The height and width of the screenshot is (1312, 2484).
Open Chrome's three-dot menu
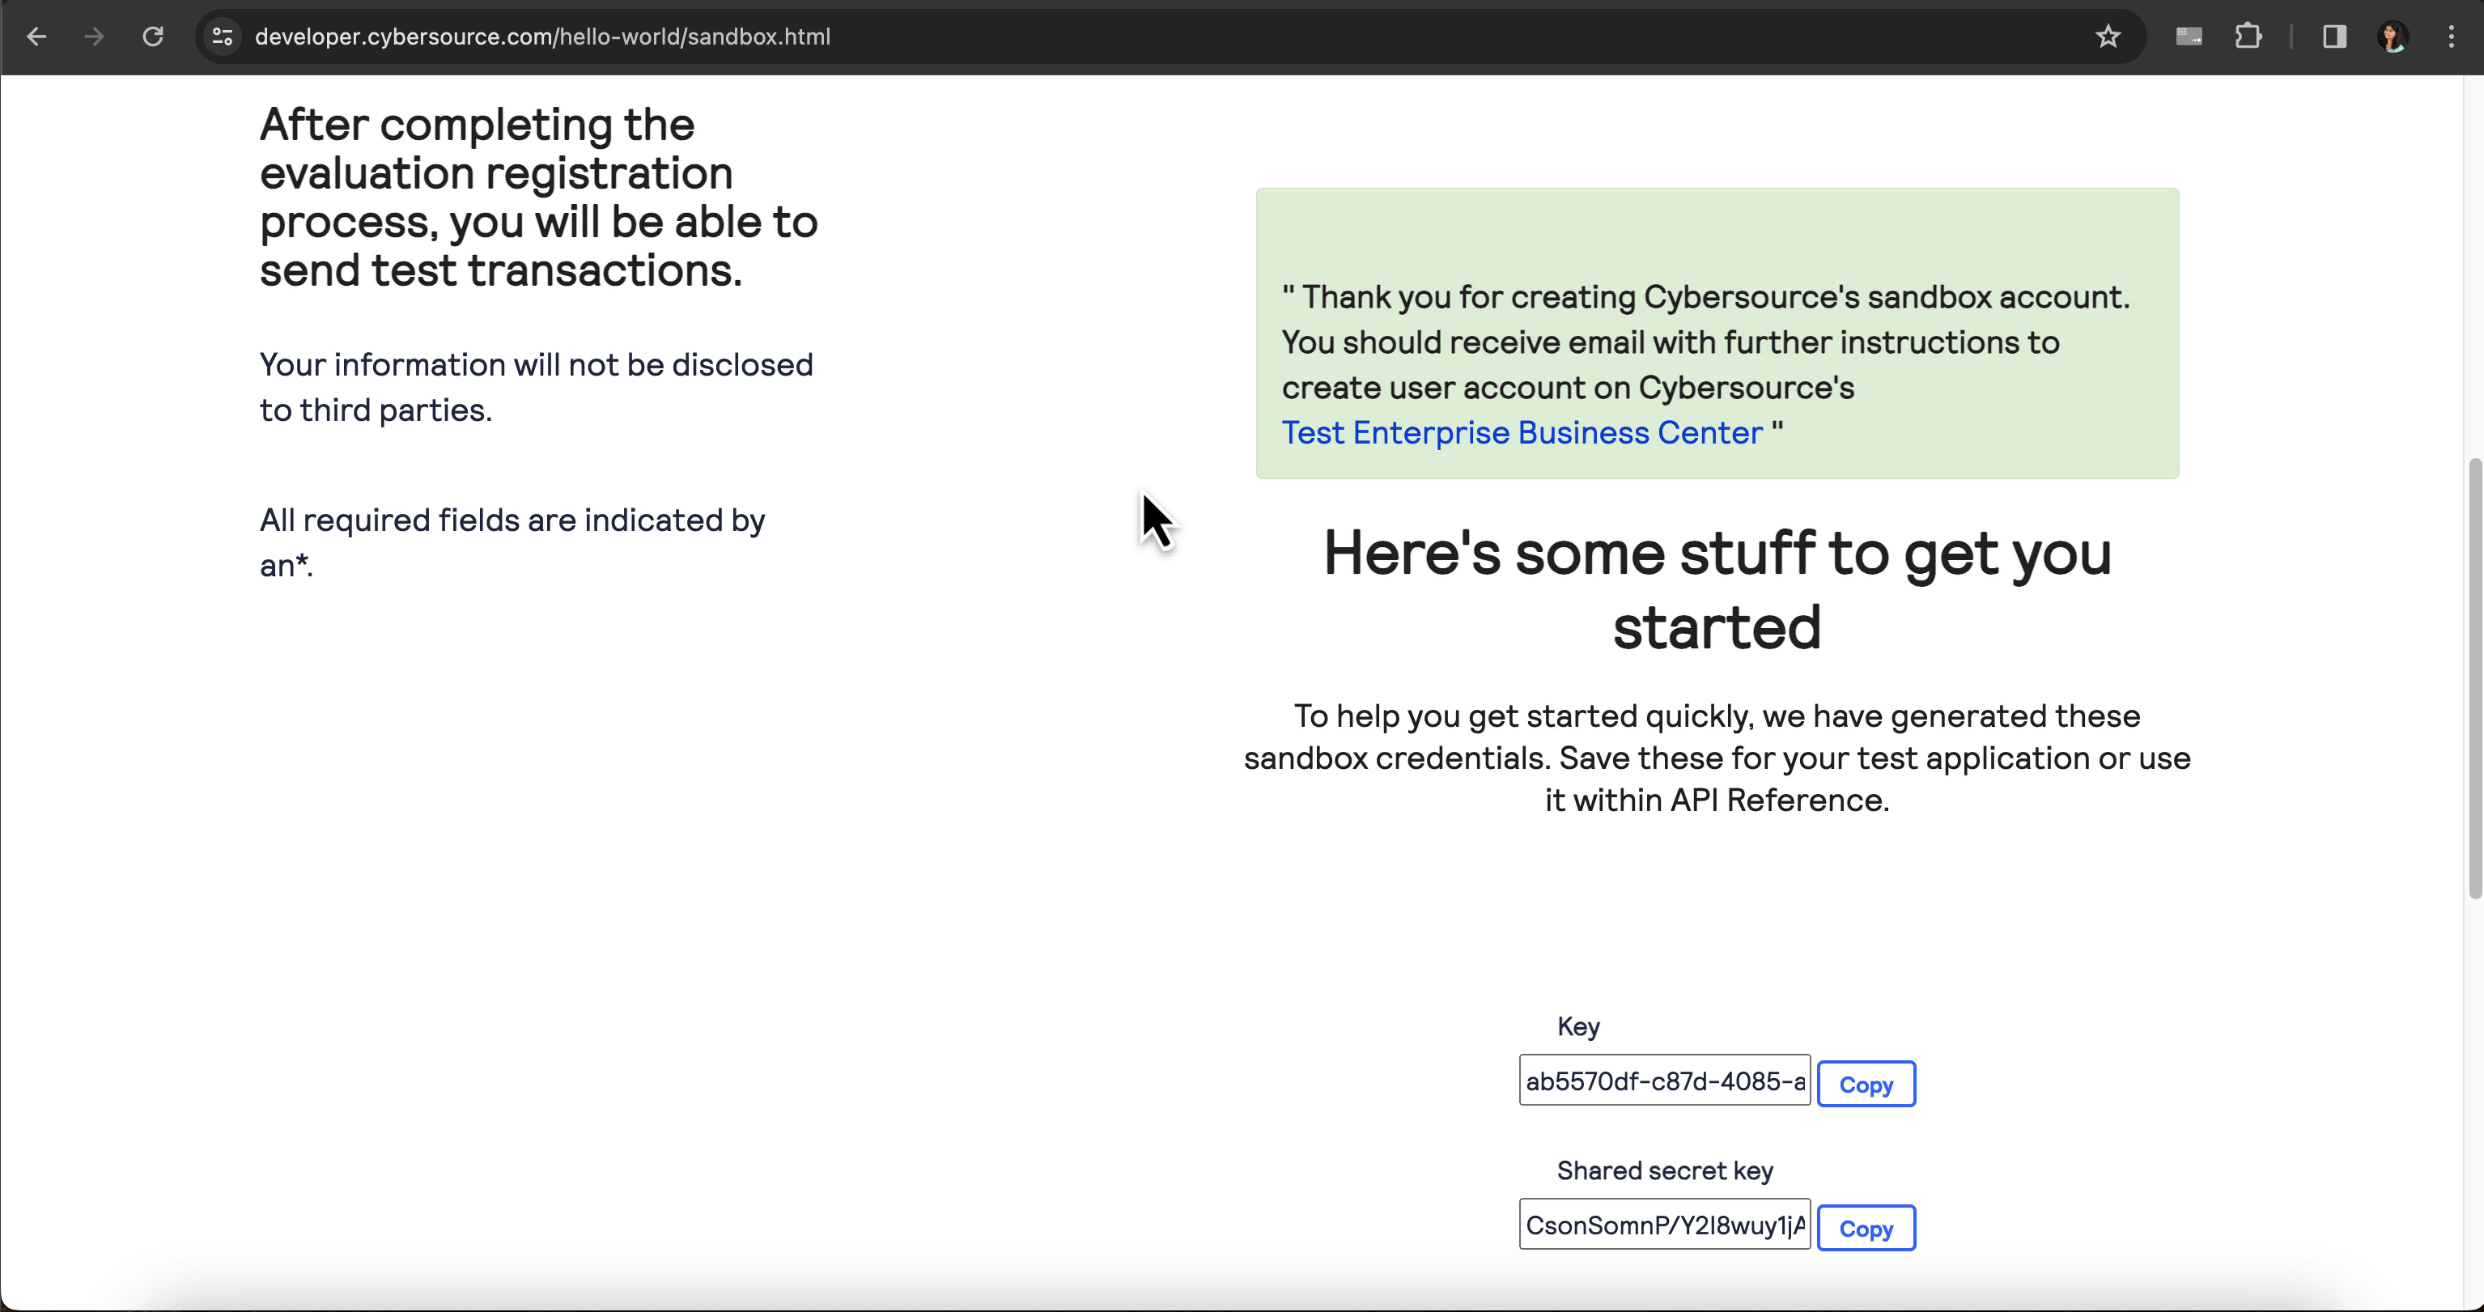(2451, 37)
